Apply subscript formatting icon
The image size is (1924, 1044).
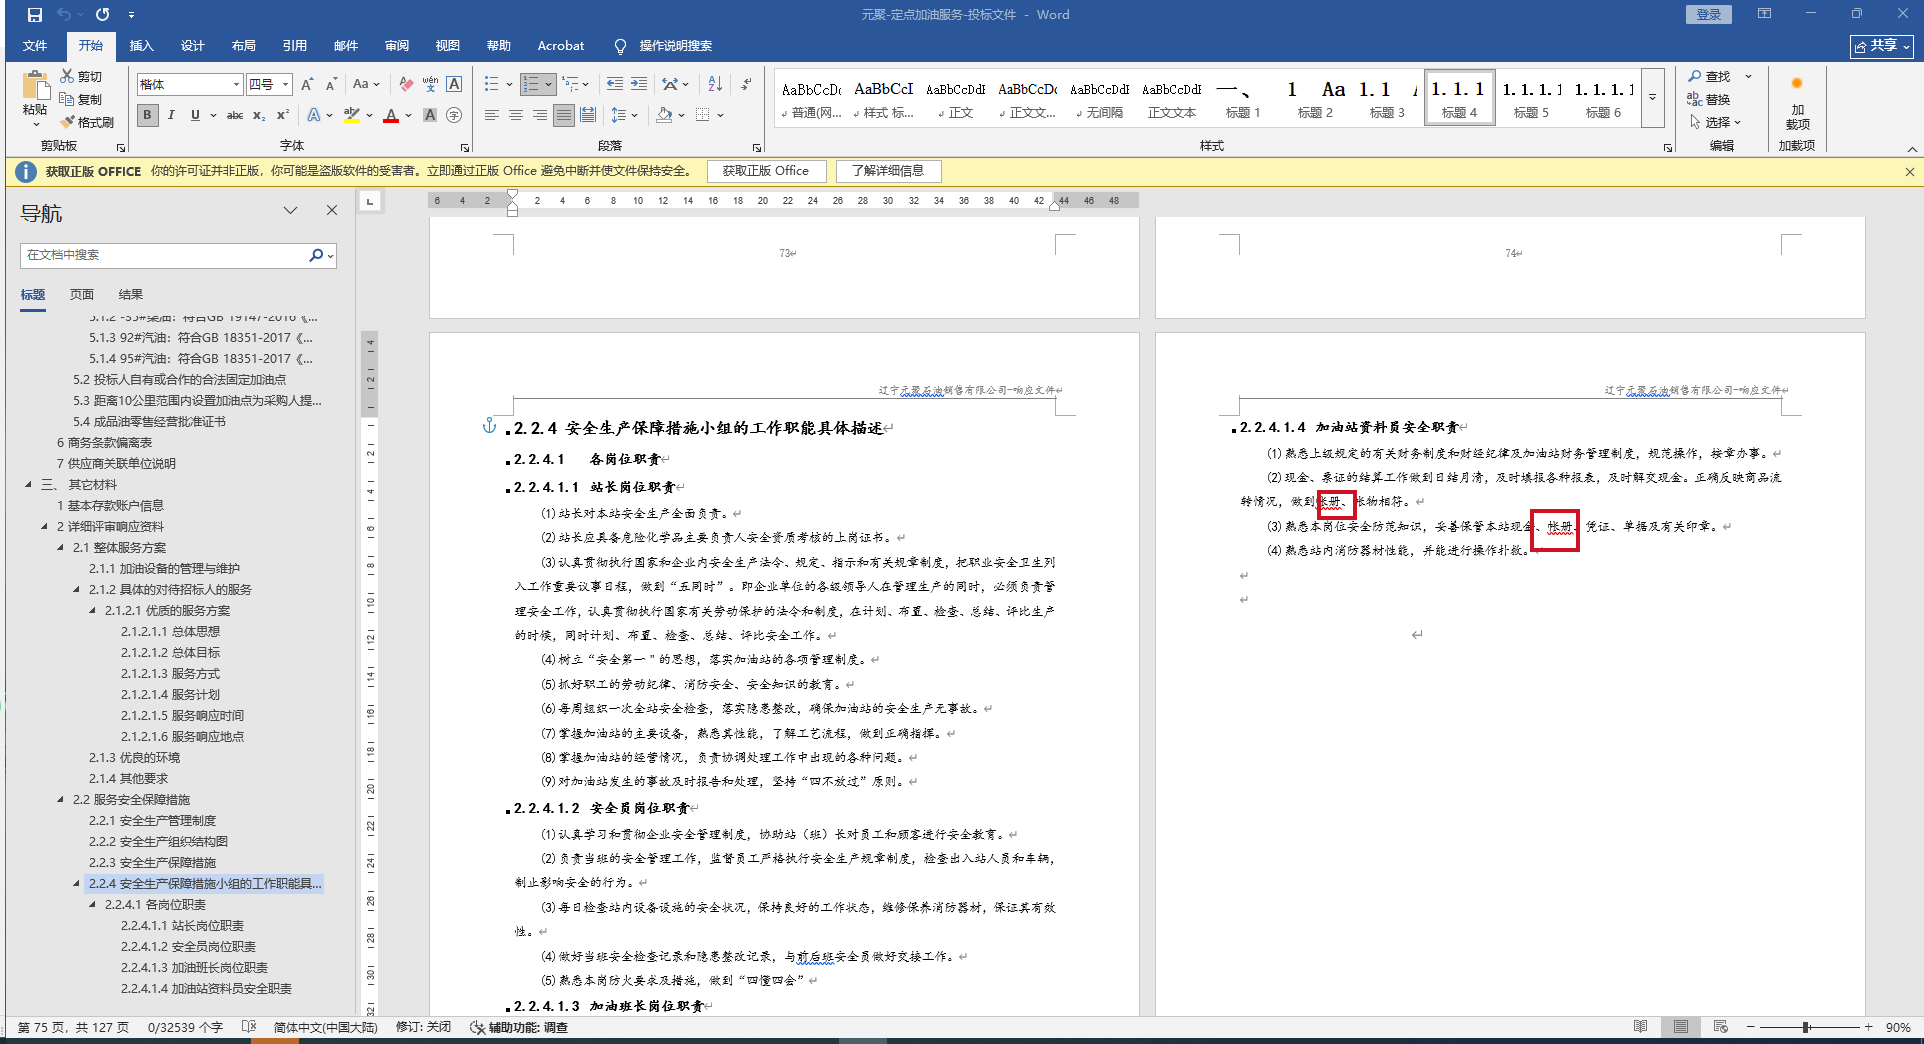click(259, 115)
